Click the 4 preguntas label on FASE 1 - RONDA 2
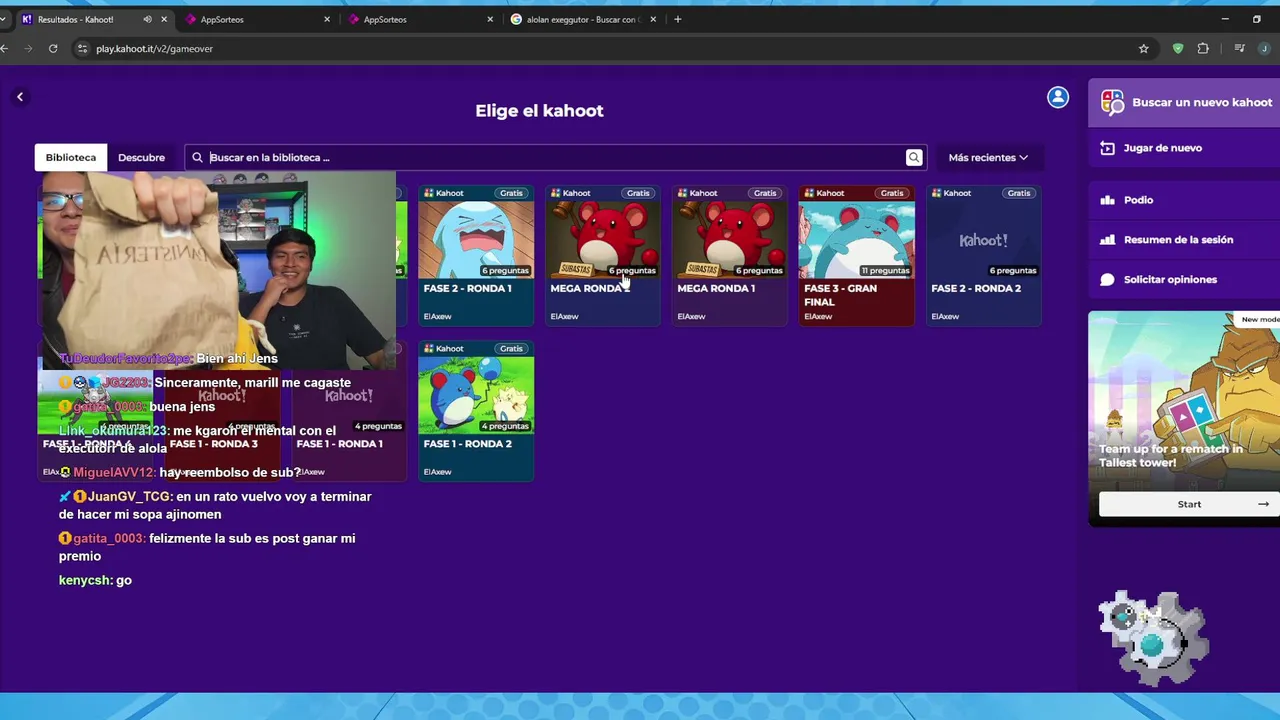Screen dimensions: 1280x720 (x=505, y=426)
